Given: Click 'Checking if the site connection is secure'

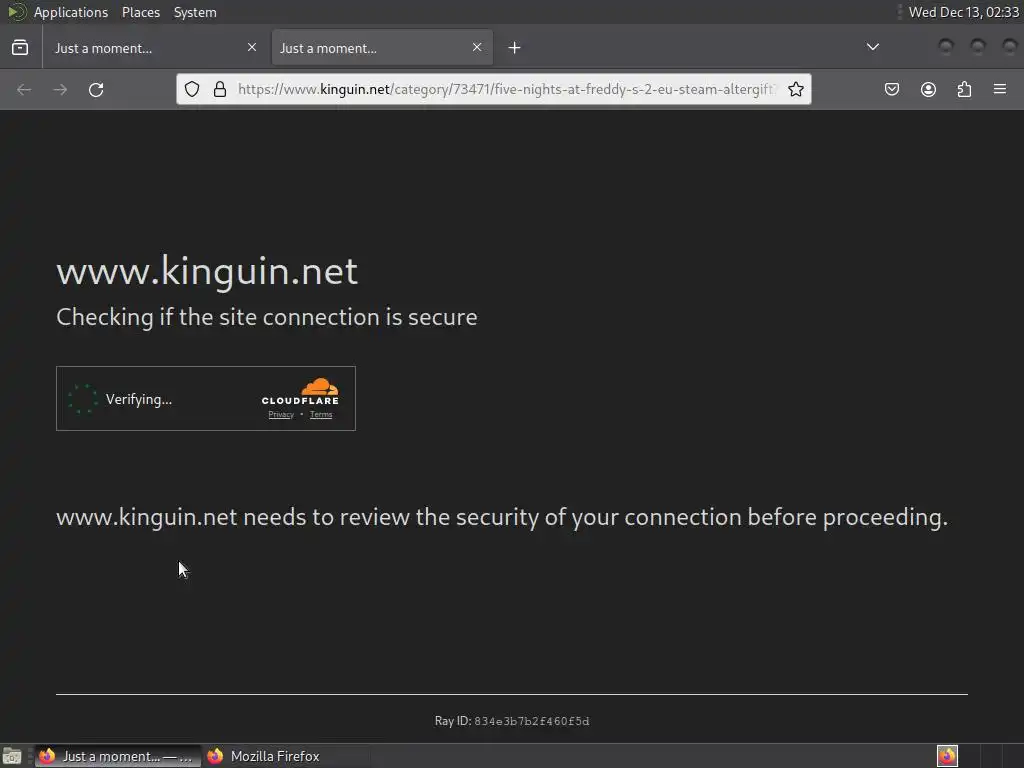Looking at the screenshot, I should coord(266,317).
